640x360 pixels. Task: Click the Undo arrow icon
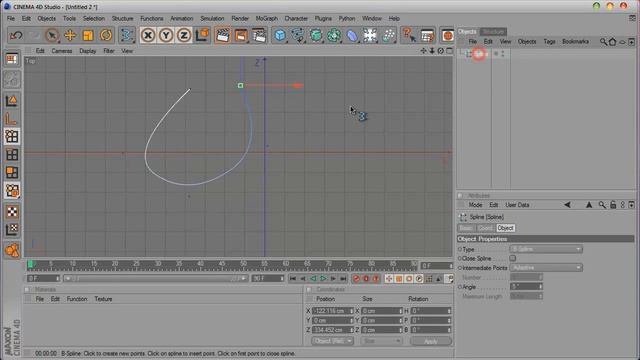[x=16, y=35]
